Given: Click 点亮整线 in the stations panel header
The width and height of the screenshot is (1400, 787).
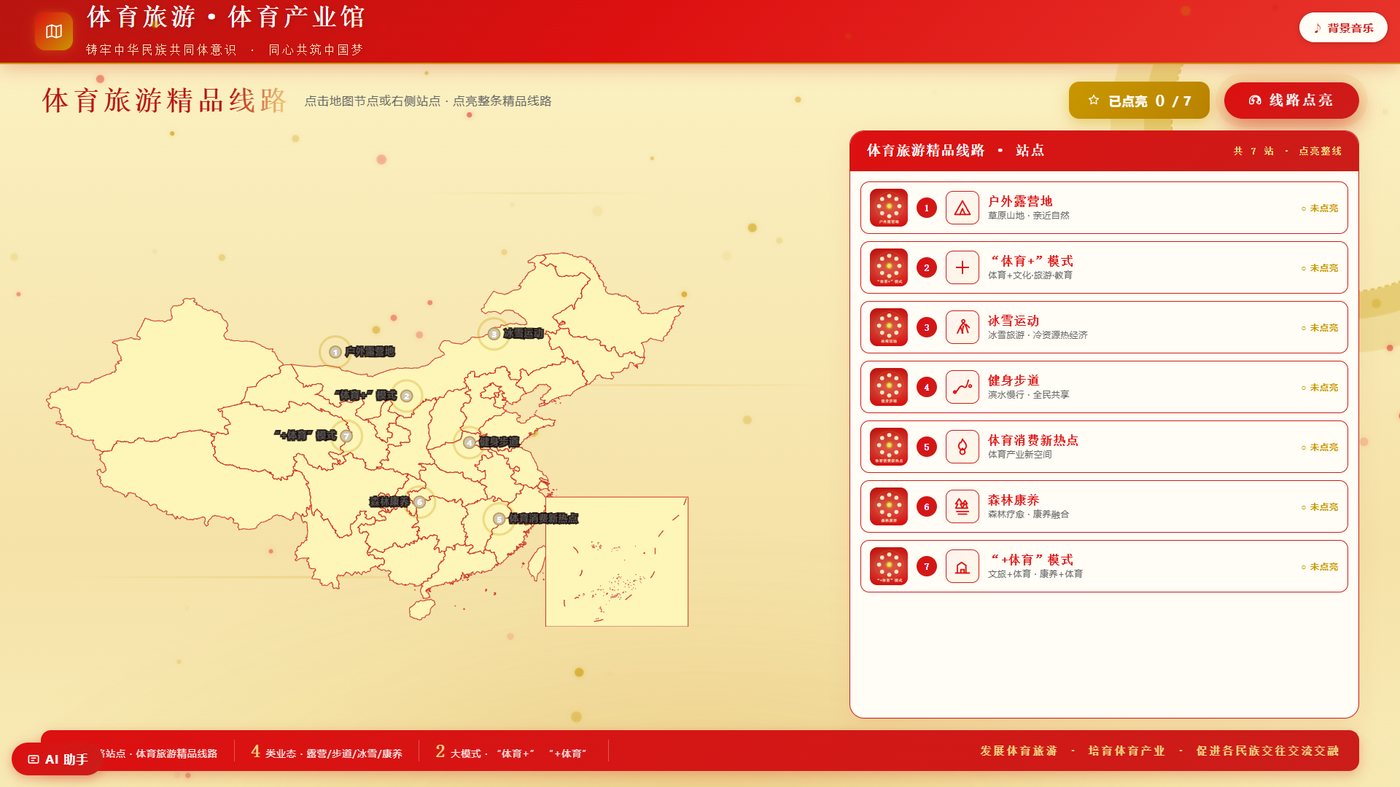Looking at the screenshot, I should [1320, 151].
